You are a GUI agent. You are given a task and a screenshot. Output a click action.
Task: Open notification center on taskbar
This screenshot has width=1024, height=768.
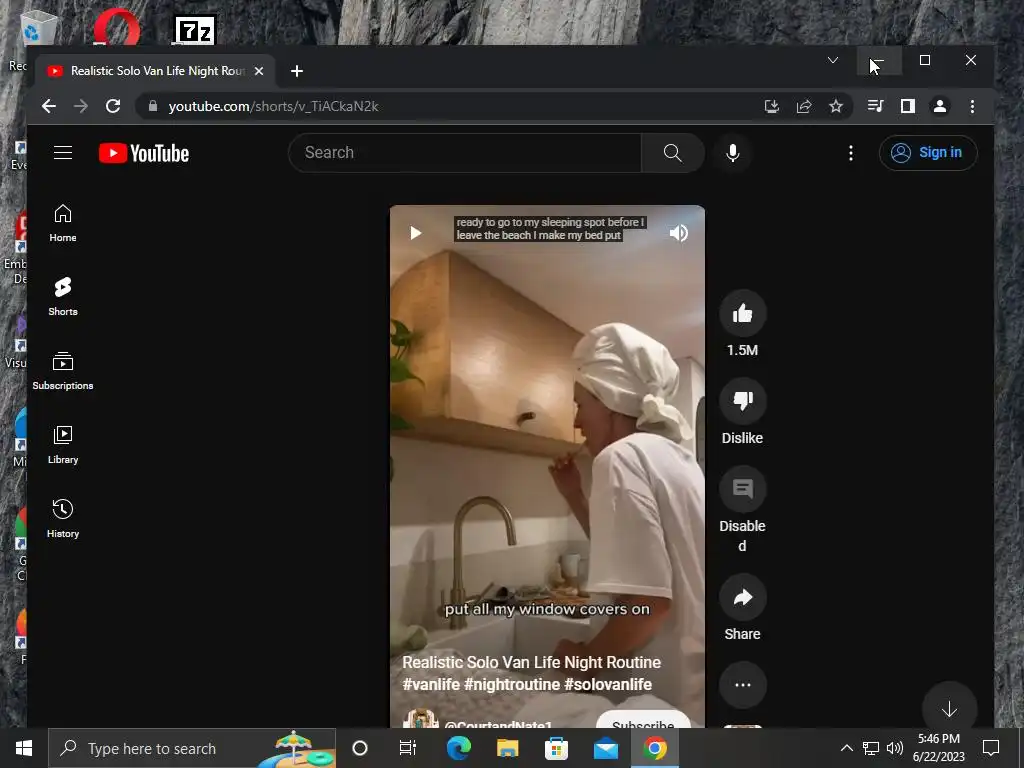(x=991, y=748)
